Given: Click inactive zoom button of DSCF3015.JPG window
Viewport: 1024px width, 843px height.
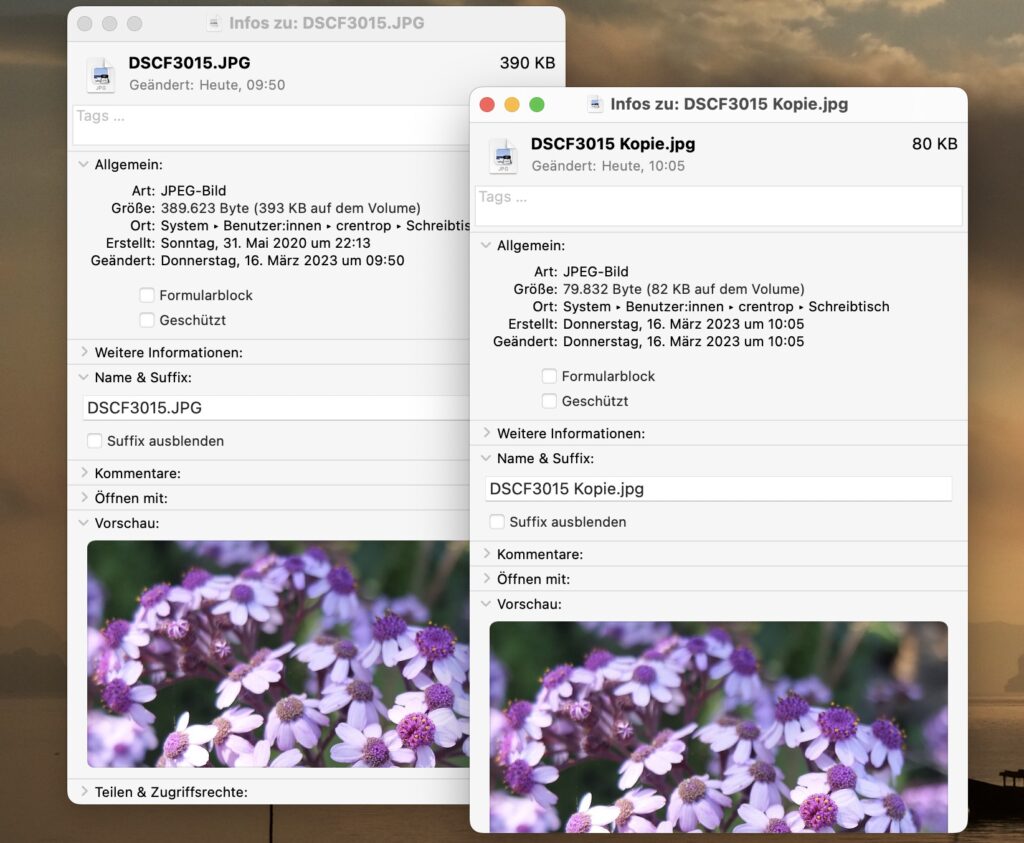Looking at the screenshot, I should [135, 24].
